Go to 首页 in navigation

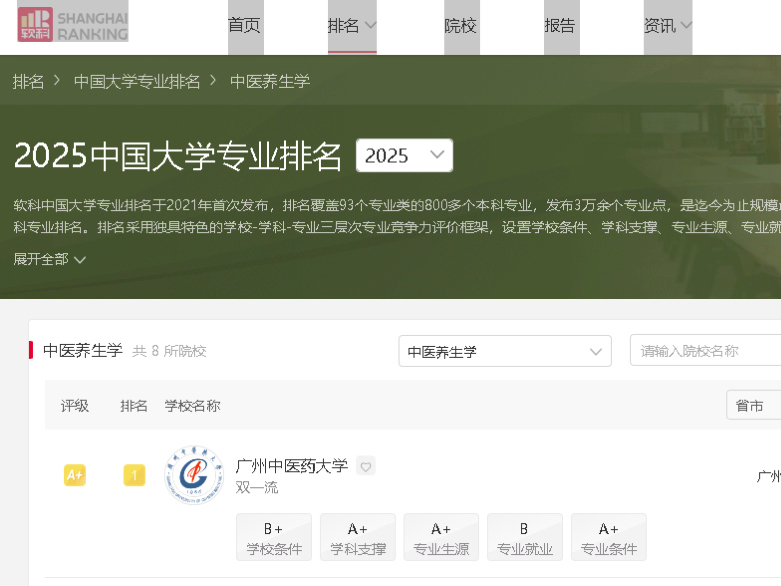pos(245,25)
